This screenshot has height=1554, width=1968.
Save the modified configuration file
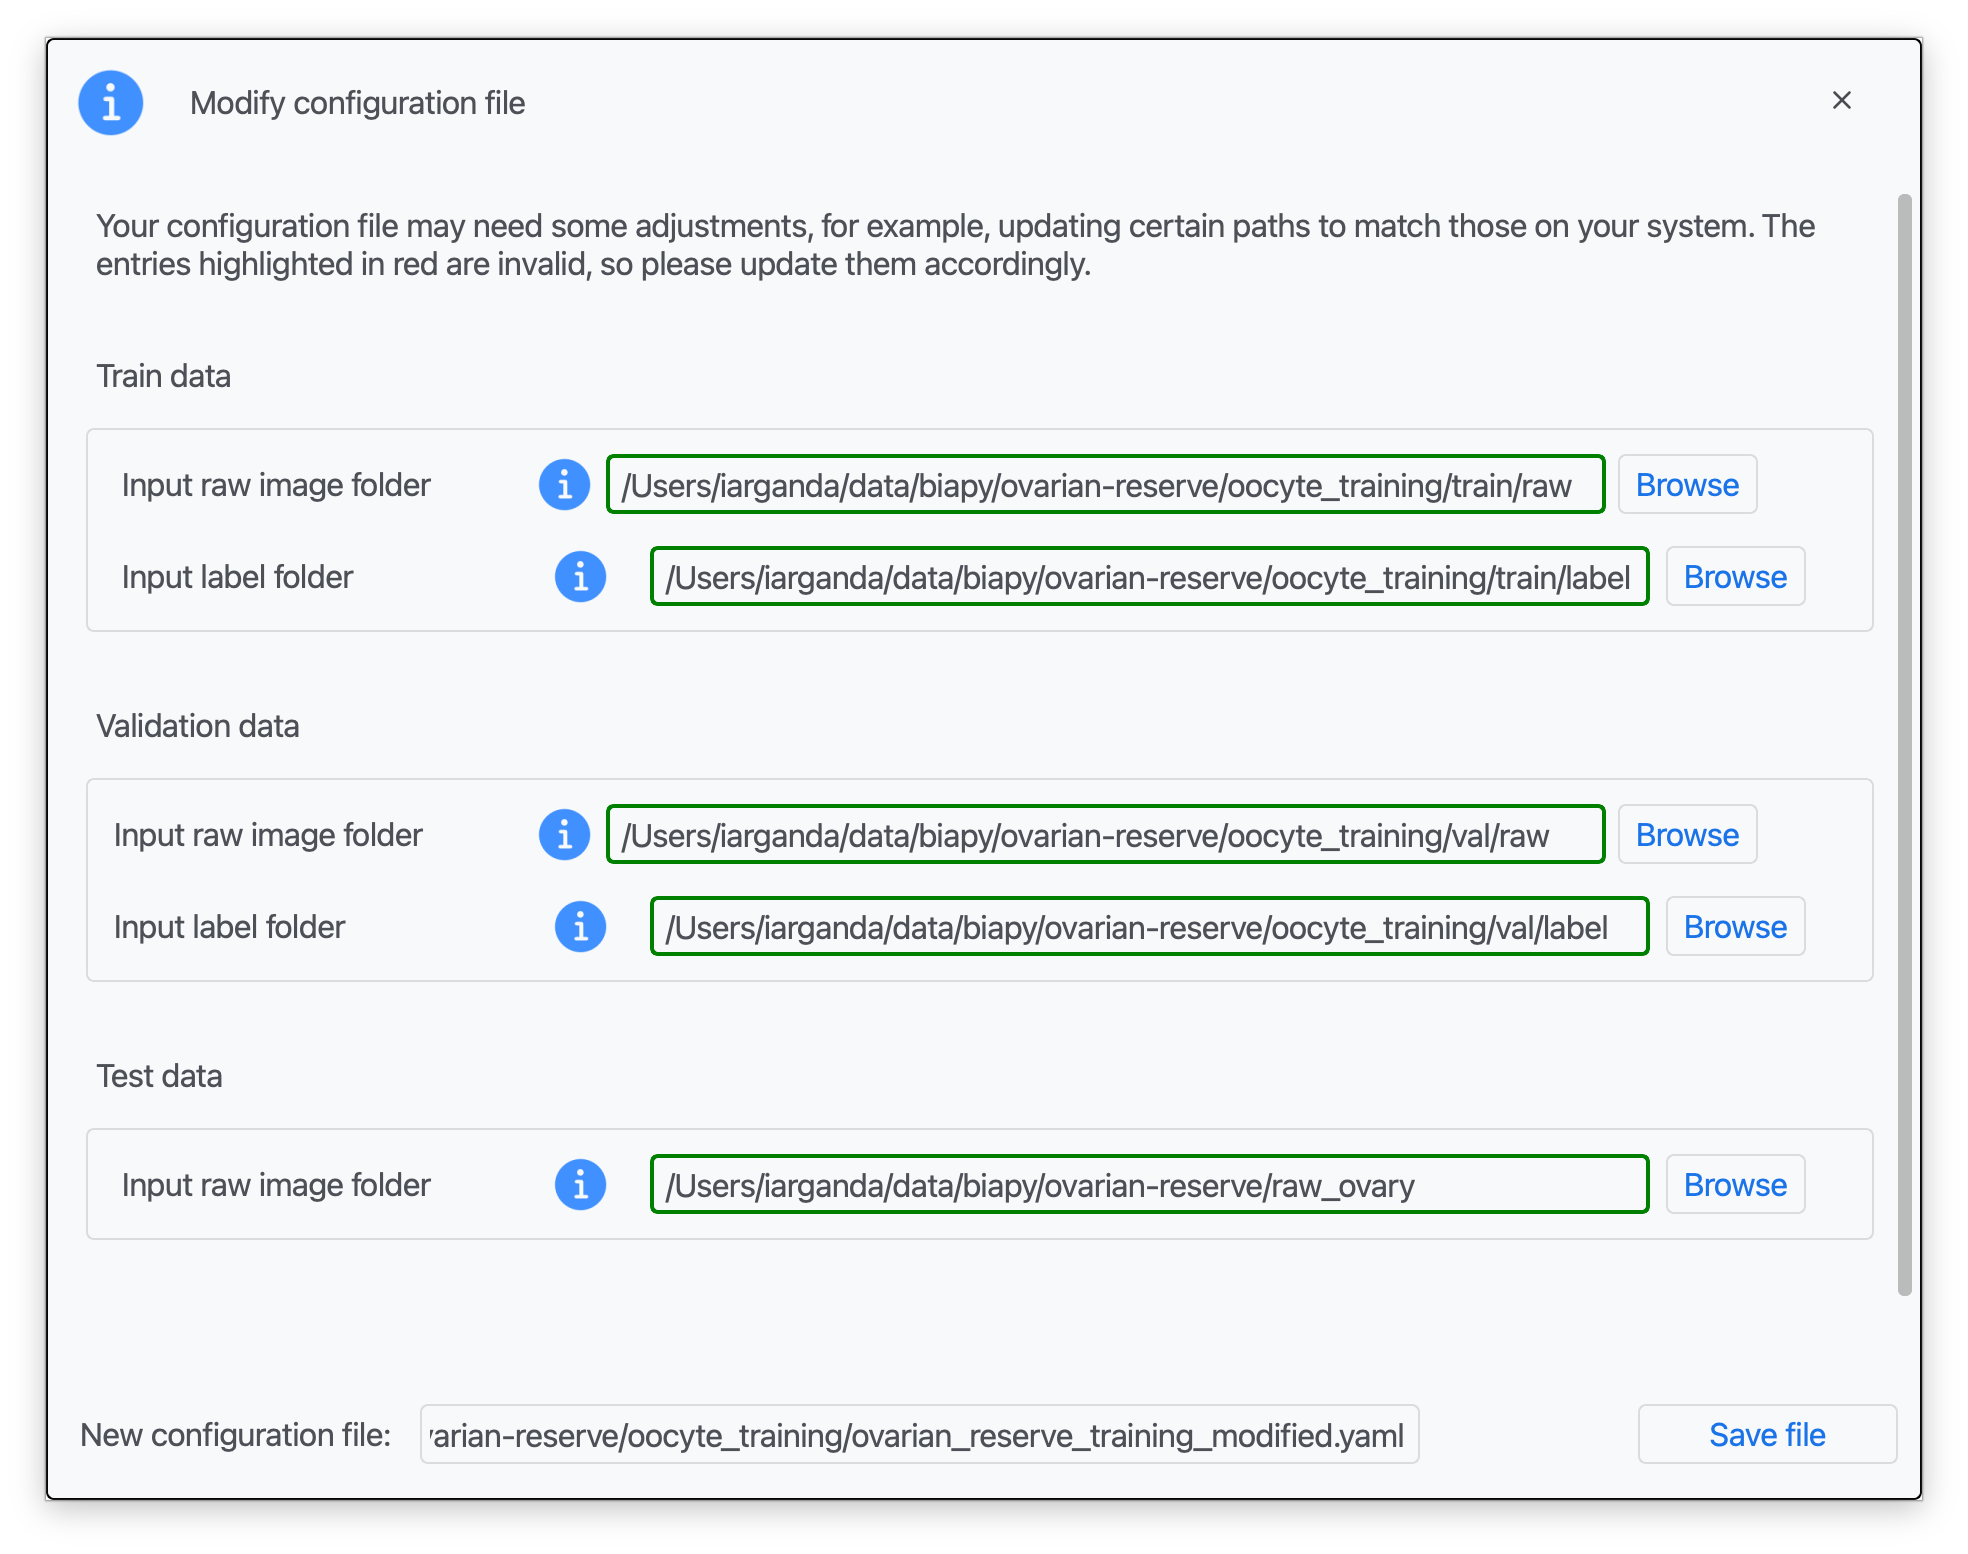tap(1767, 1435)
